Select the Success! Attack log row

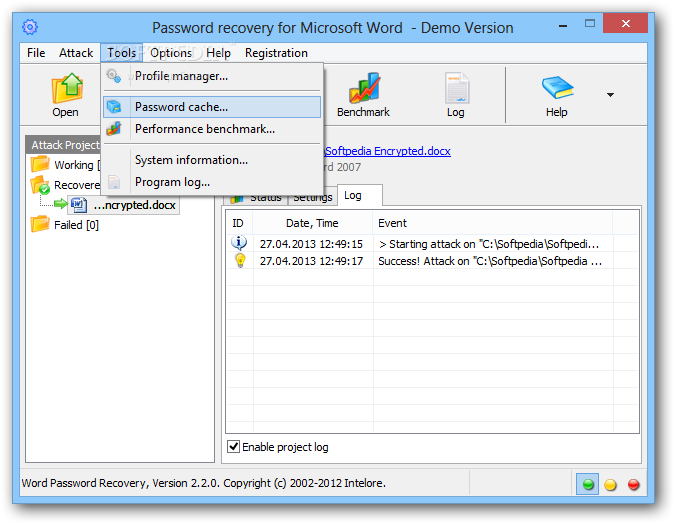pos(433,261)
